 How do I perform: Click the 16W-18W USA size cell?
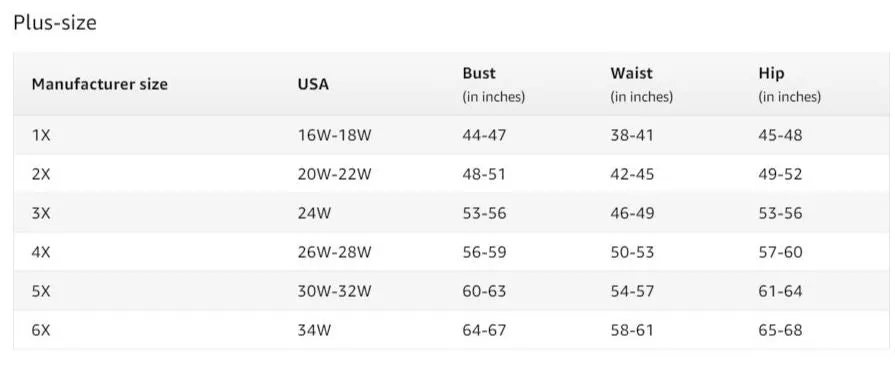click(334, 135)
